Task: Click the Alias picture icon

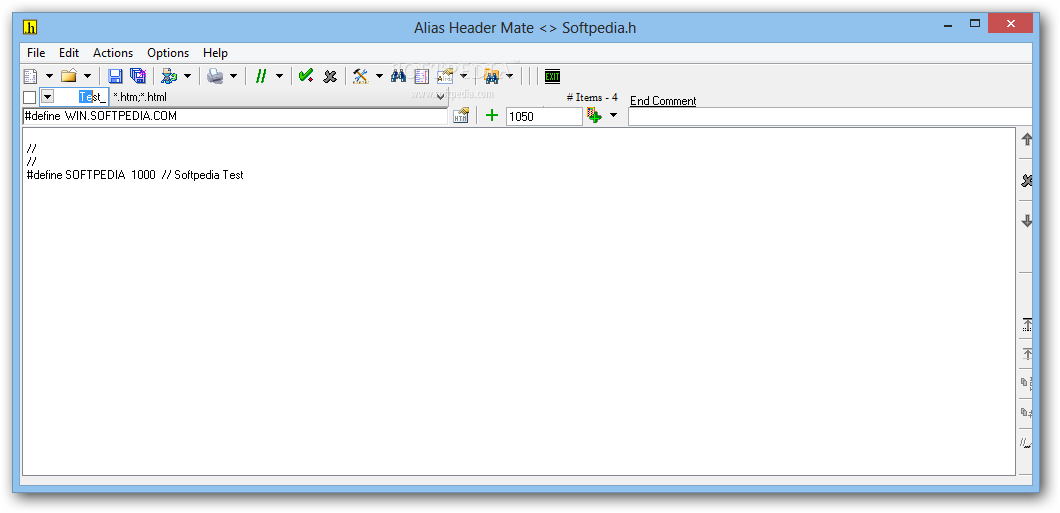Action: tap(445, 76)
